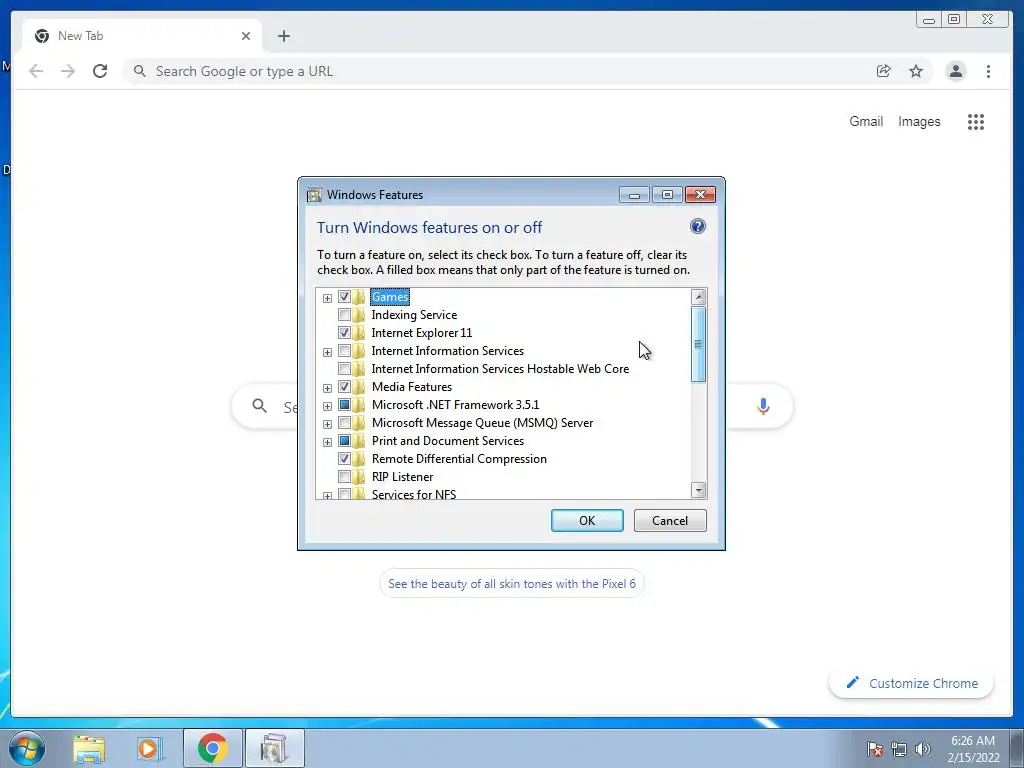
Task: Open Chrome's three-dot menu
Action: (x=988, y=71)
